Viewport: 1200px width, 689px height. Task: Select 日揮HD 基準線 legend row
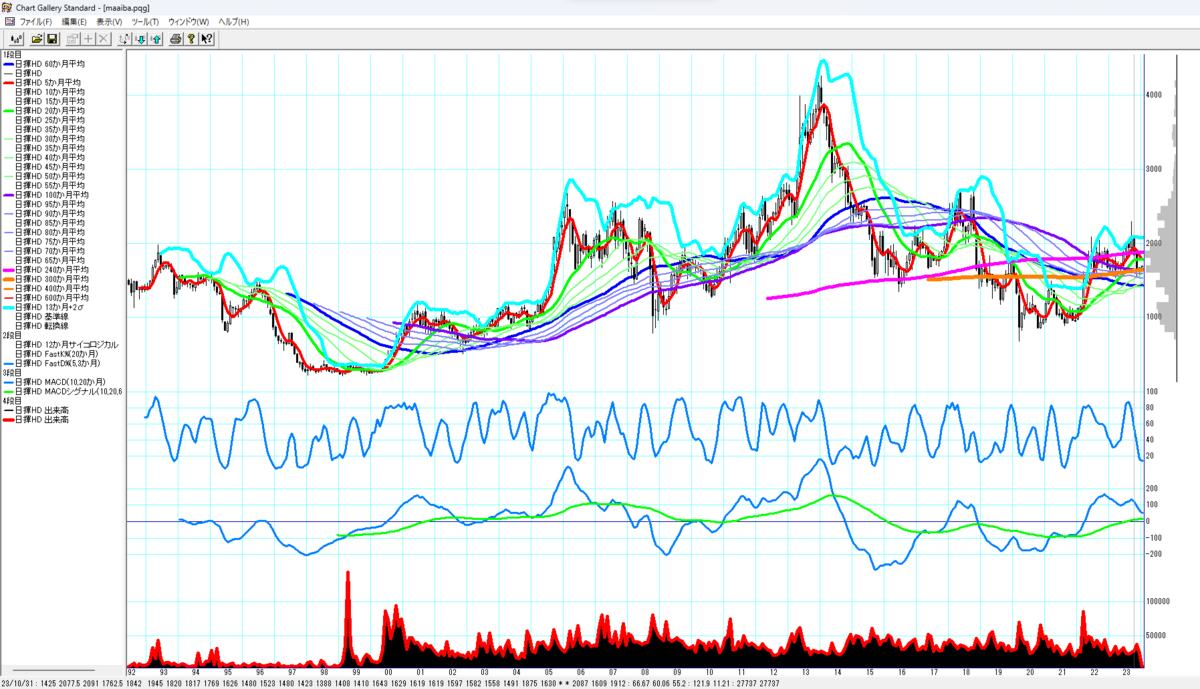pos(40,316)
